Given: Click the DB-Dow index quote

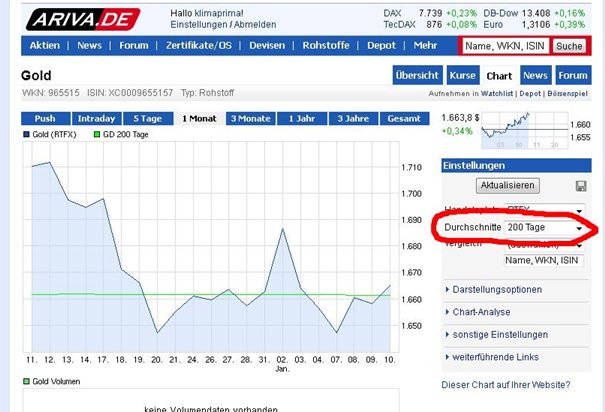Looking at the screenshot, I should tap(534, 13).
